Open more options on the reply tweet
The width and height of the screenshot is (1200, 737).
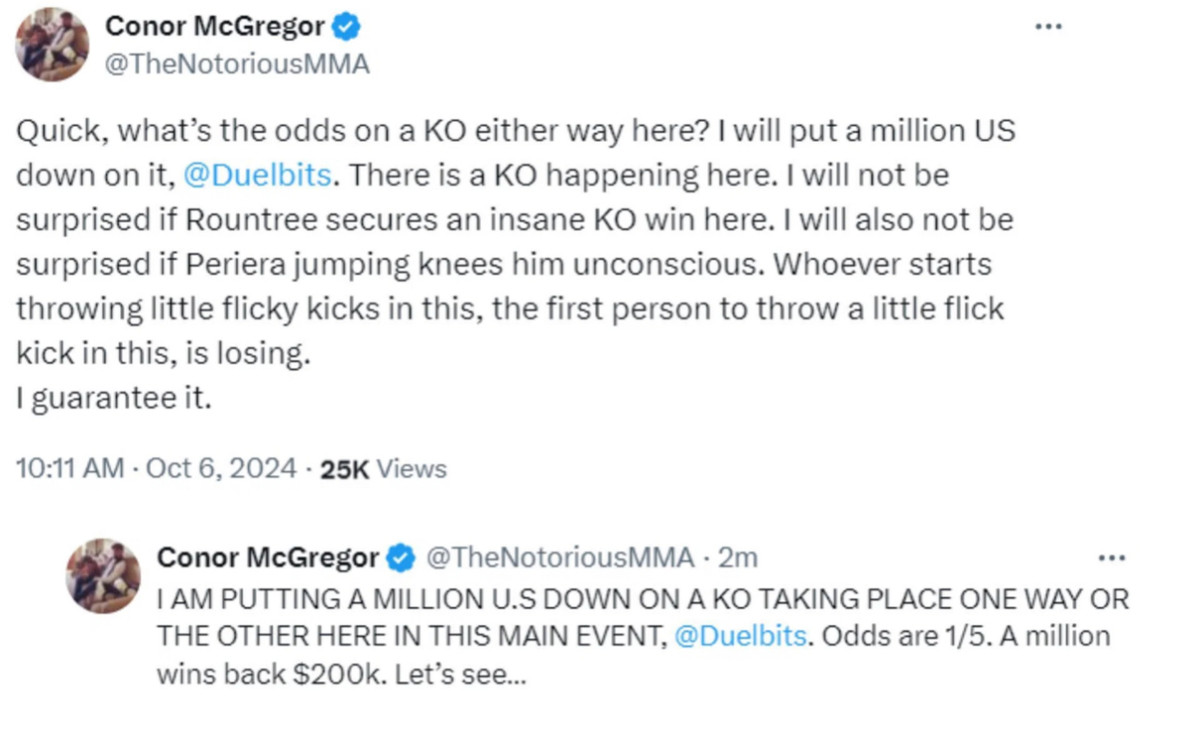1111,557
